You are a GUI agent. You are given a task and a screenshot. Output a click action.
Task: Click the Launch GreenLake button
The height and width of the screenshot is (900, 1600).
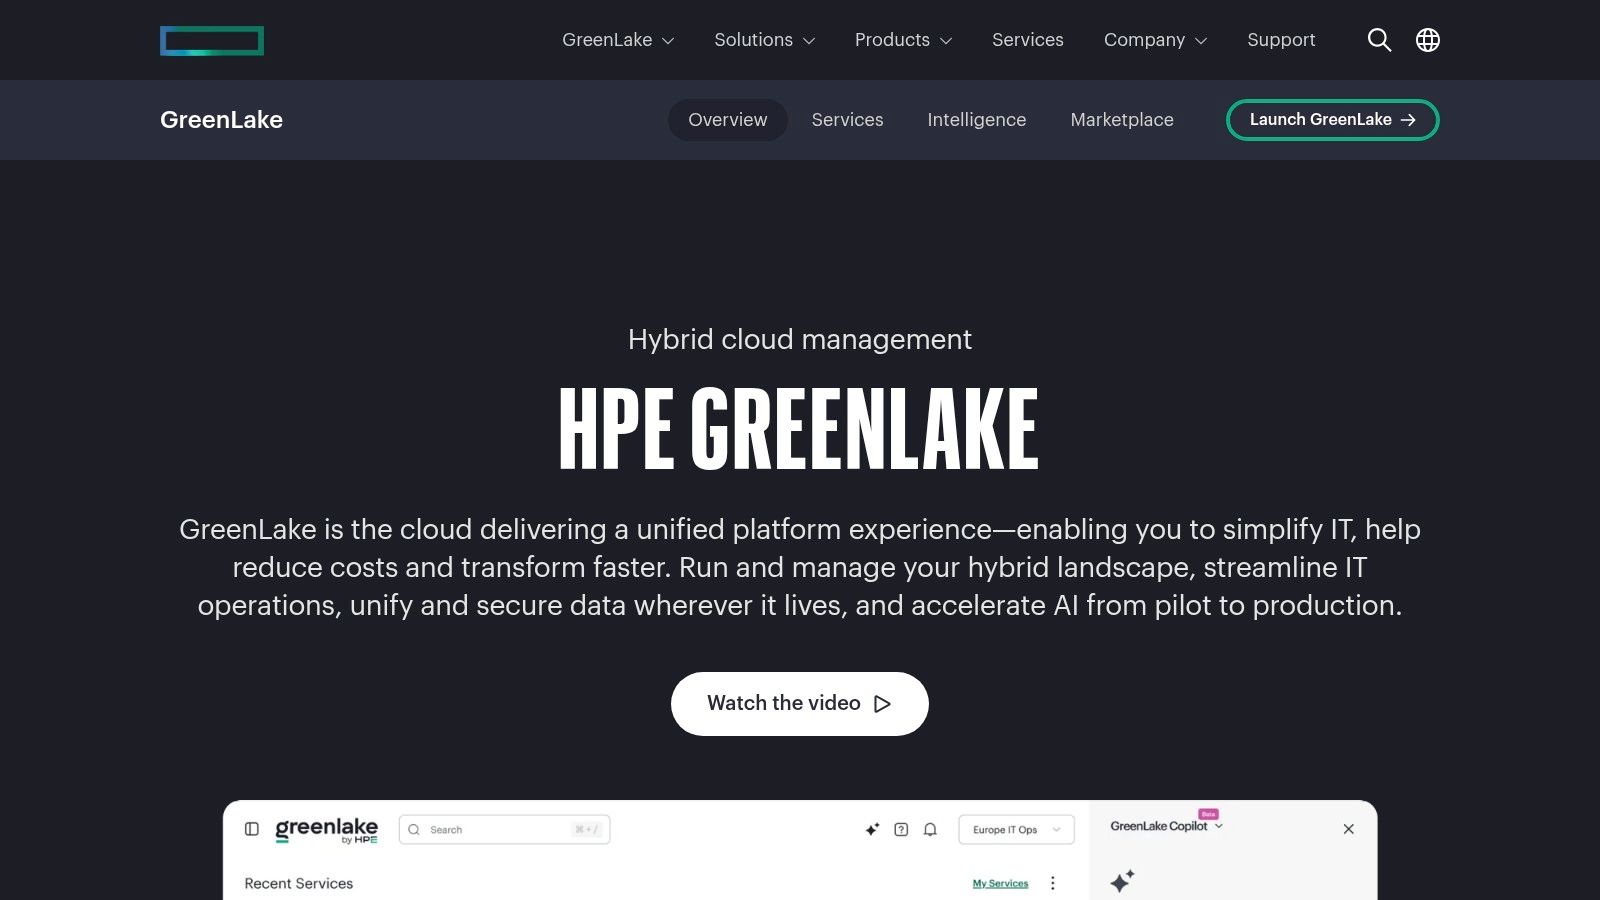[x=1332, y=119]
